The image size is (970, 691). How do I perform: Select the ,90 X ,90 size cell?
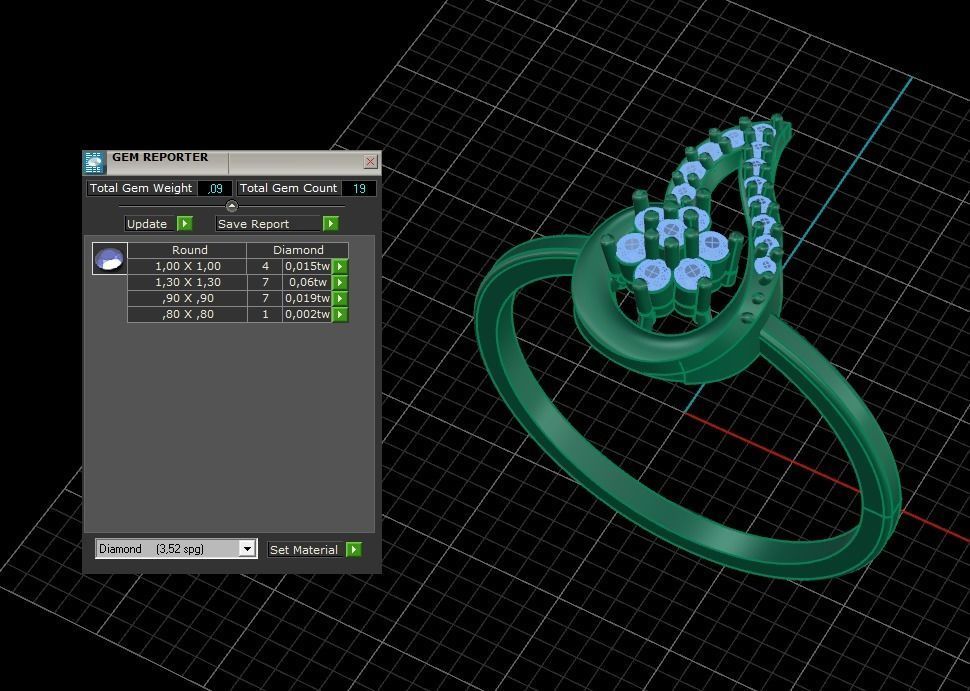coord(187,299)
